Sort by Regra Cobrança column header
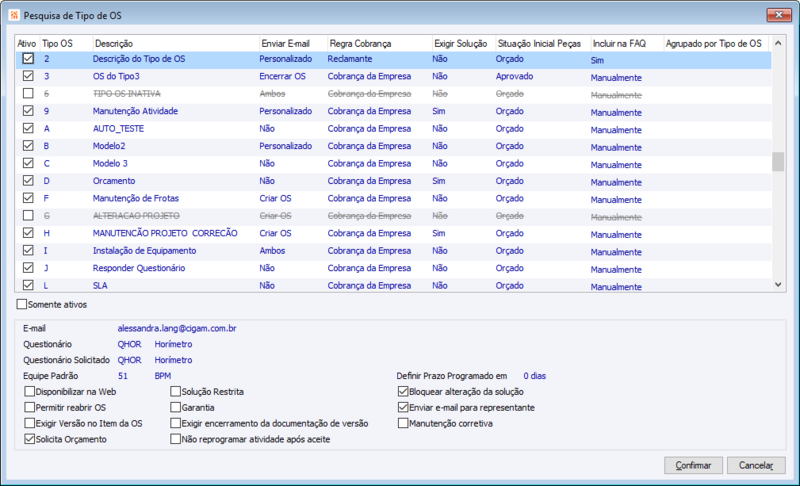 point(360,43)
